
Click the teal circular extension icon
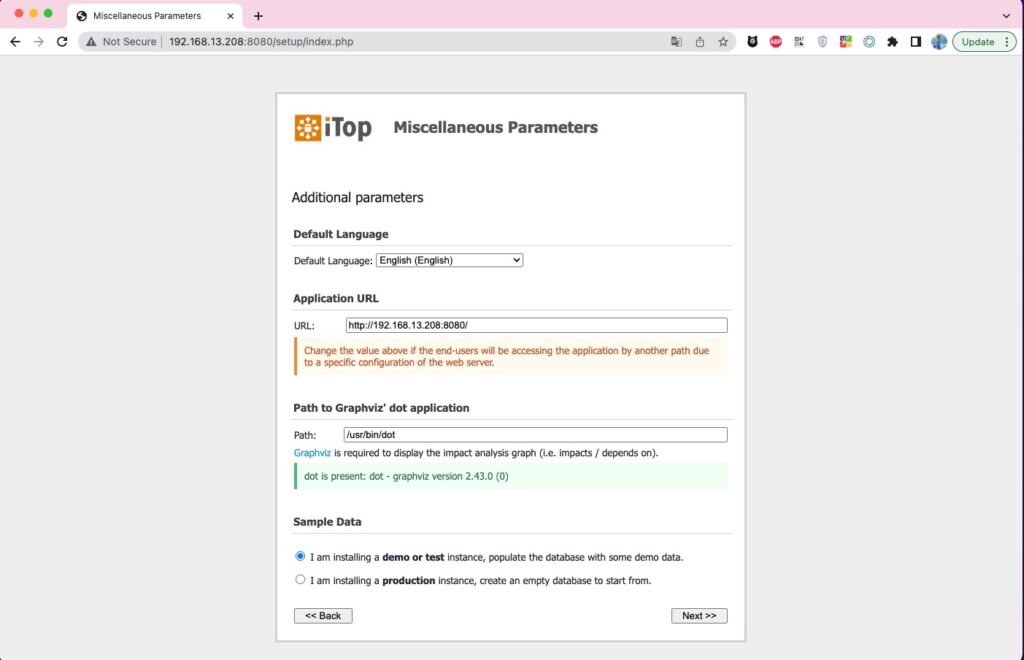[869, 42]
